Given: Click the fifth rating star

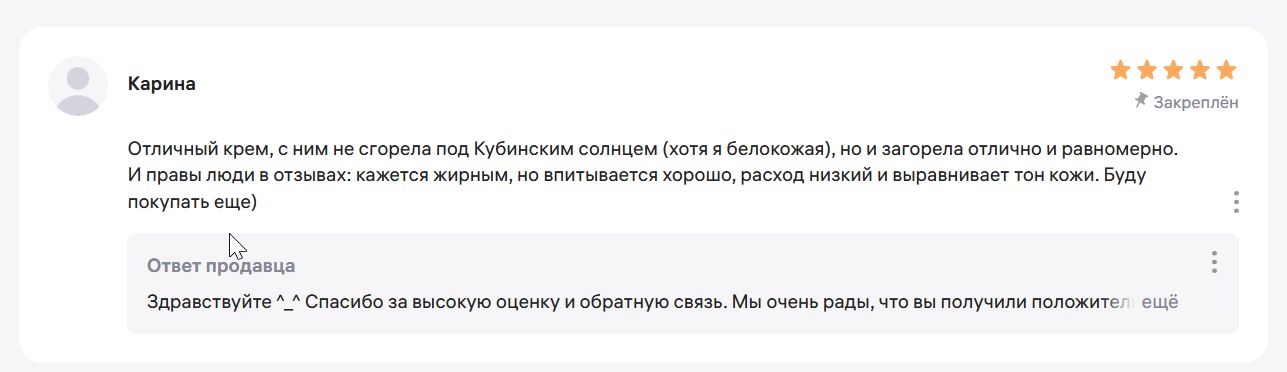Looking at the screenshot, I should [1226, 70].
